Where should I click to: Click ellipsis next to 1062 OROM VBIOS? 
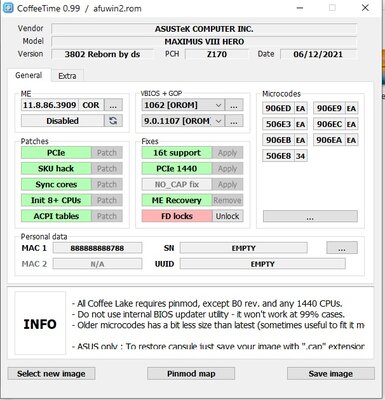234,105
